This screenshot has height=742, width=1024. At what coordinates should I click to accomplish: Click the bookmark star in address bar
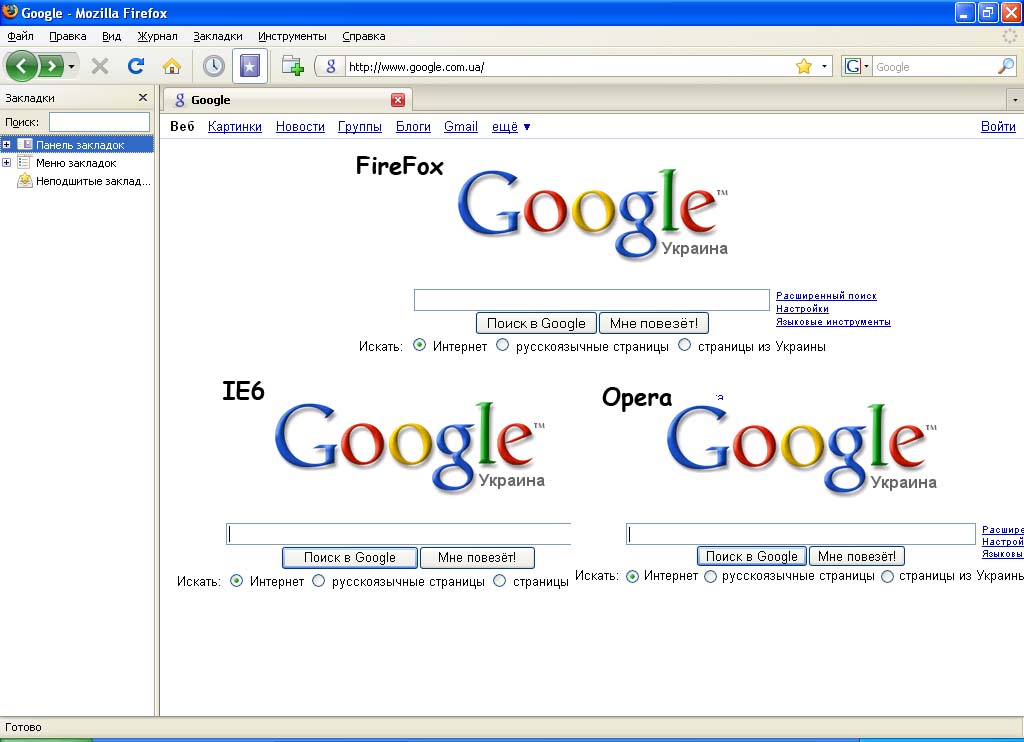coord(803,66)
